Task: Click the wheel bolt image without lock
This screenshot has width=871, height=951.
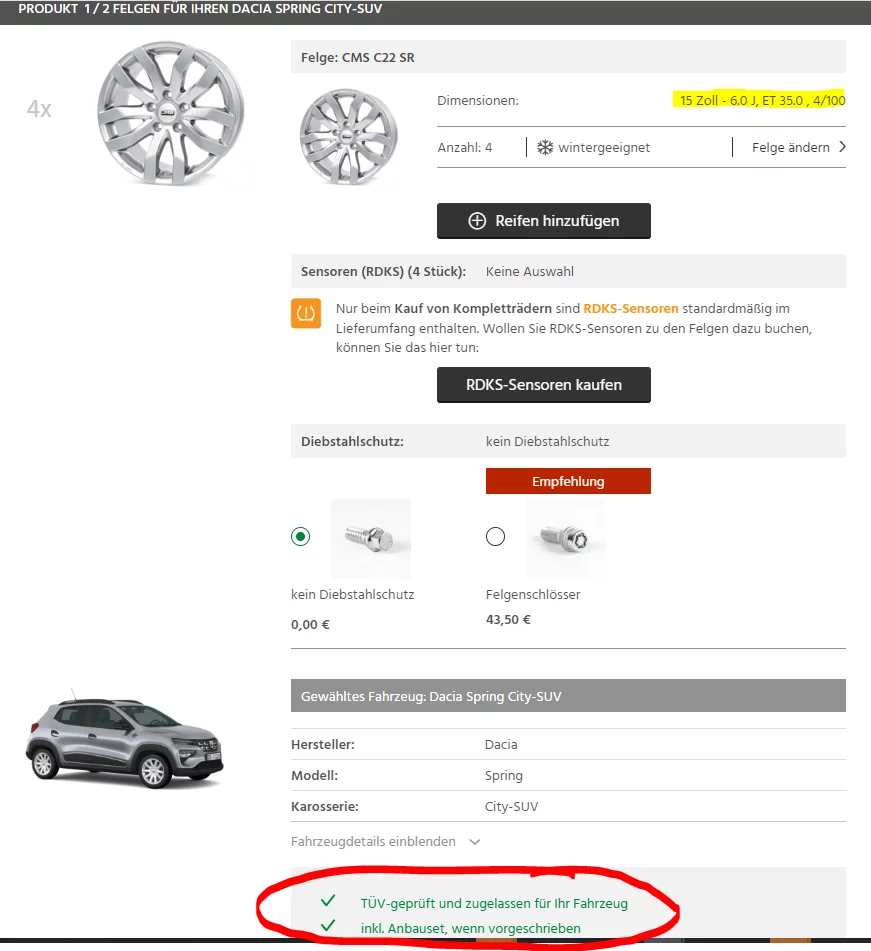Action: 370,538
